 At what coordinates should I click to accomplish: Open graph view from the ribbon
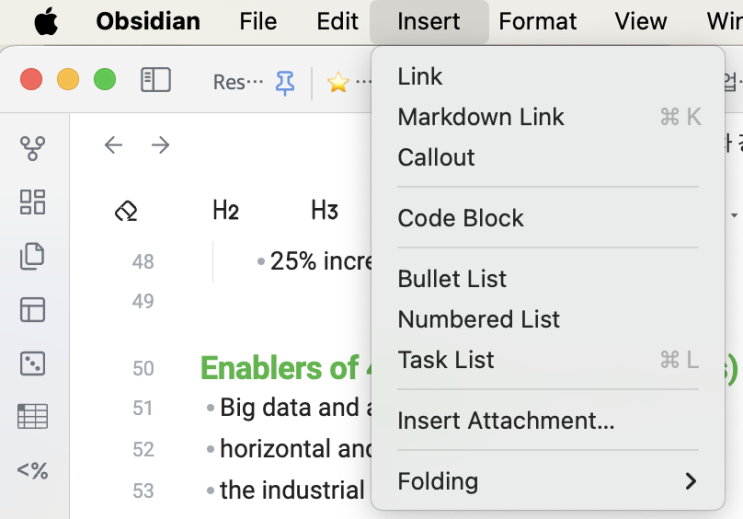coord(33,149)
